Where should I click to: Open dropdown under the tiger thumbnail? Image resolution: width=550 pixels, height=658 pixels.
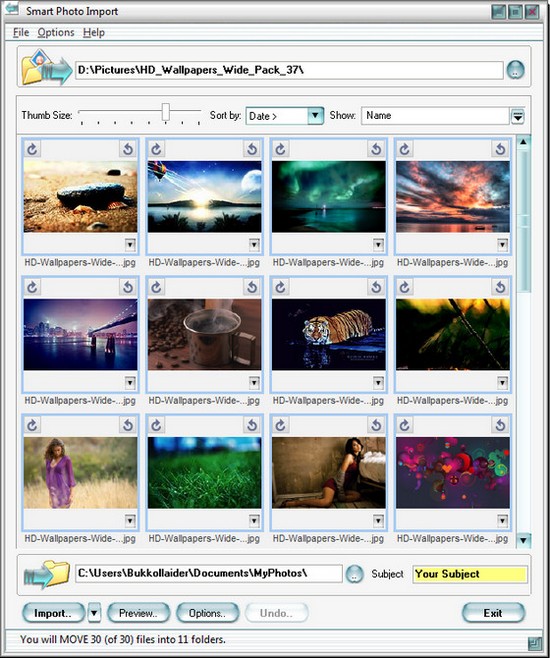tap(378, 383)
